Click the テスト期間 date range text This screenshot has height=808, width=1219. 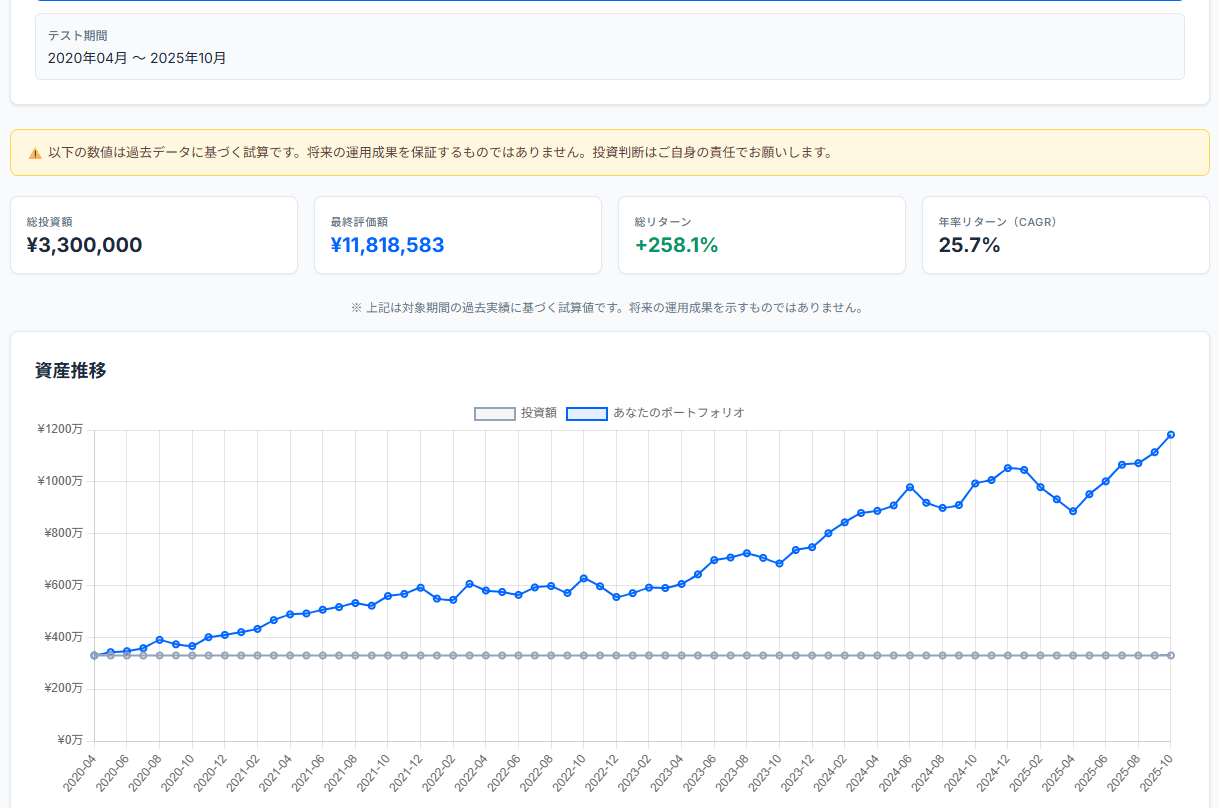pos(135,58)
